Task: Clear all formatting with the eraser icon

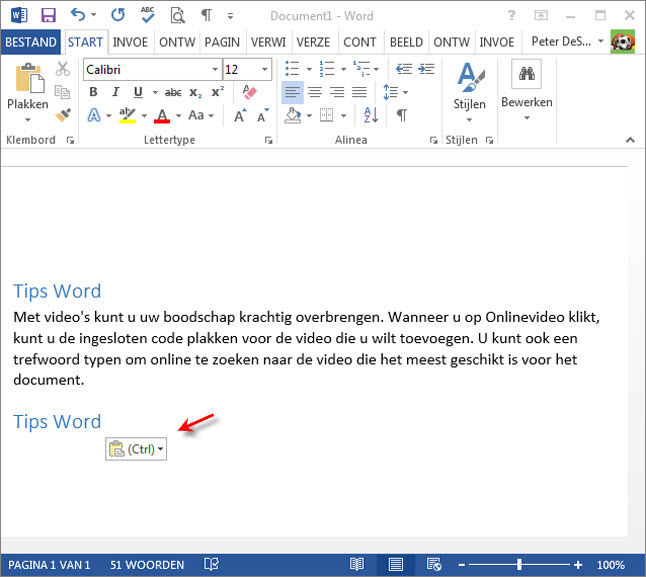Action: 249,92
